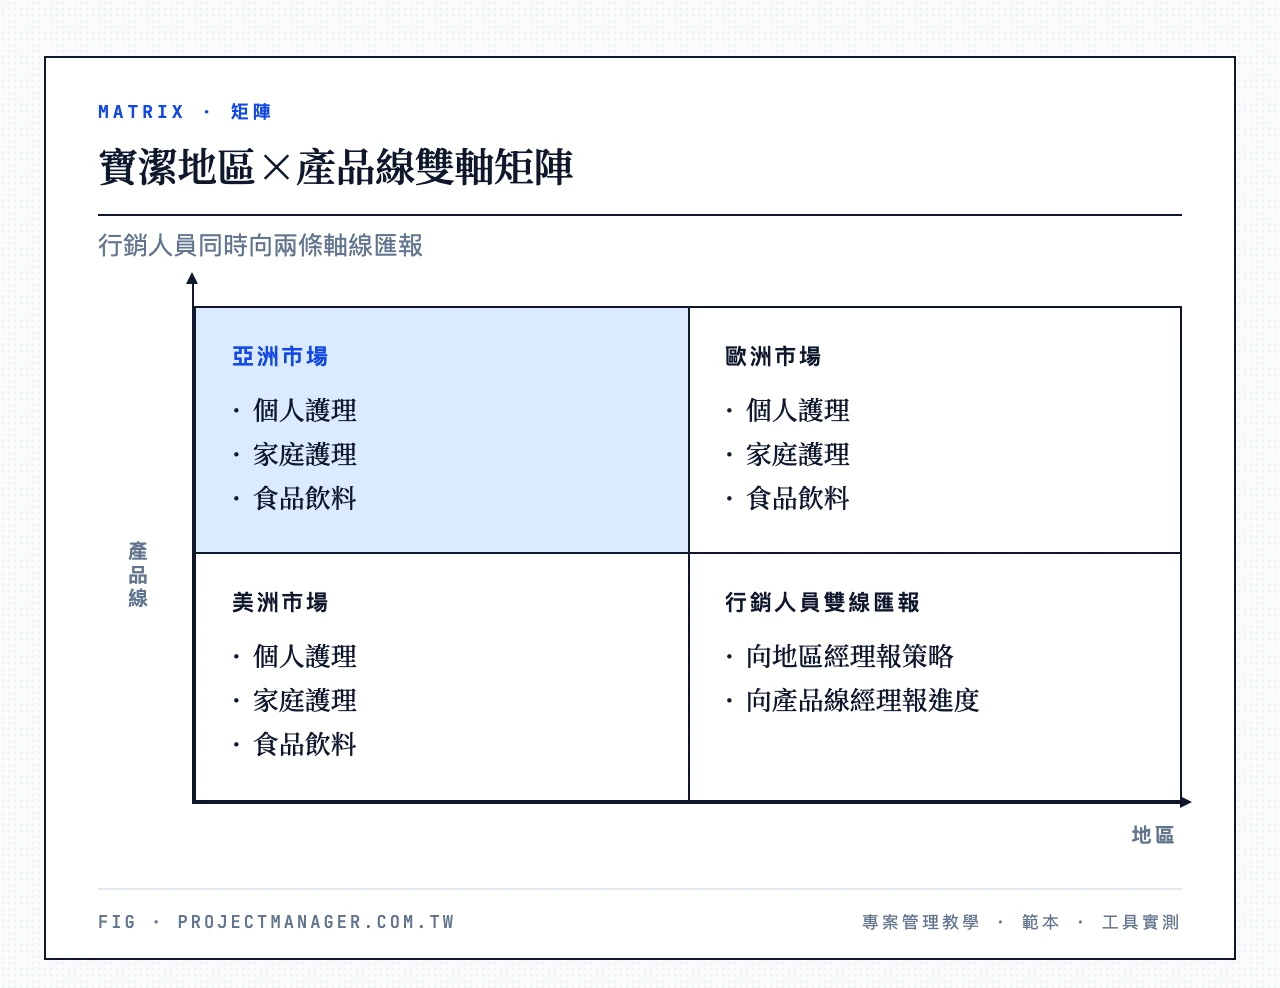Viewport: 1280px width, 988px height.
Task: Select the "美洲市場" quadrant heading
Action: tap(280, 602)
